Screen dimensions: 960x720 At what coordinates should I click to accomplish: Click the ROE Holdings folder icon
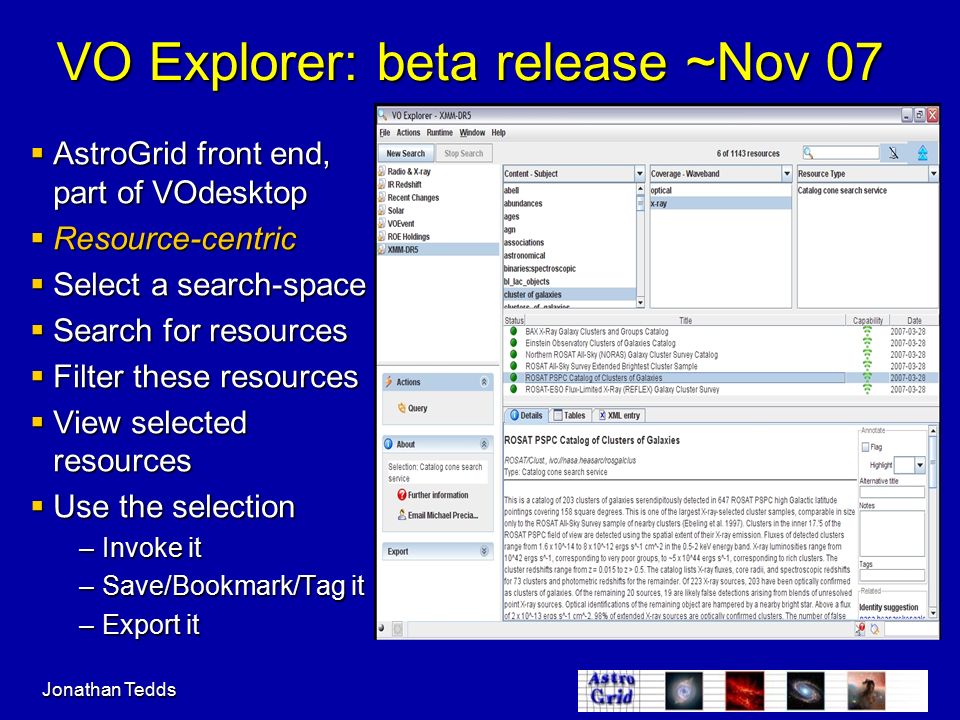click(x=381, y=236)
